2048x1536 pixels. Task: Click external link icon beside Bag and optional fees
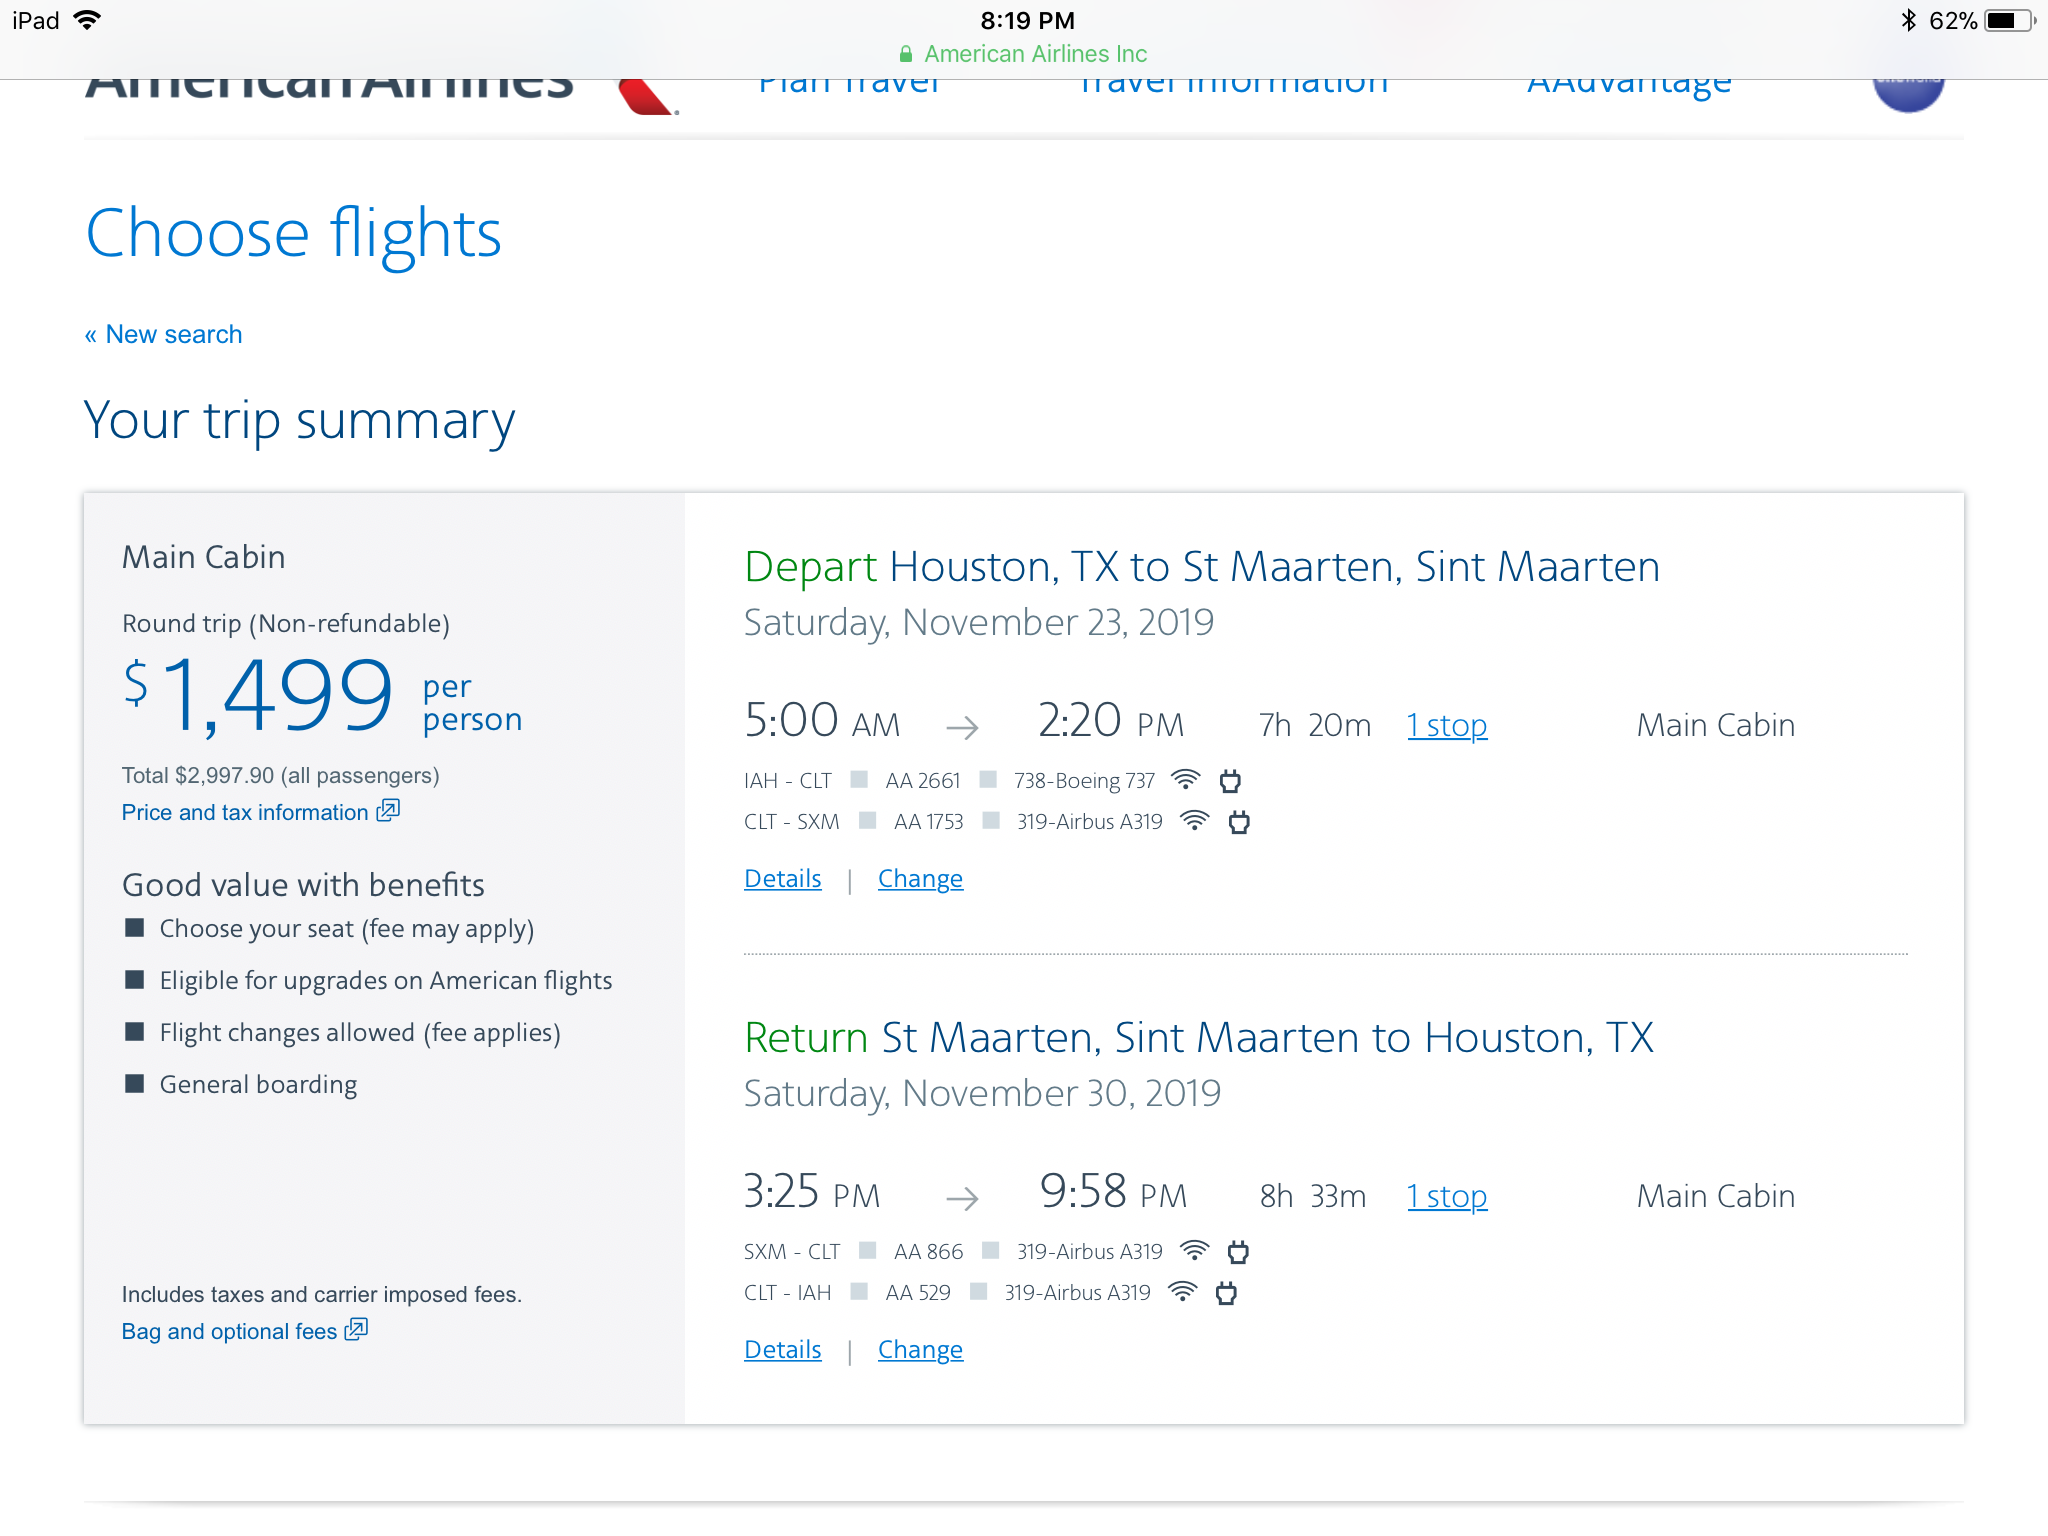pos(356,1330)
